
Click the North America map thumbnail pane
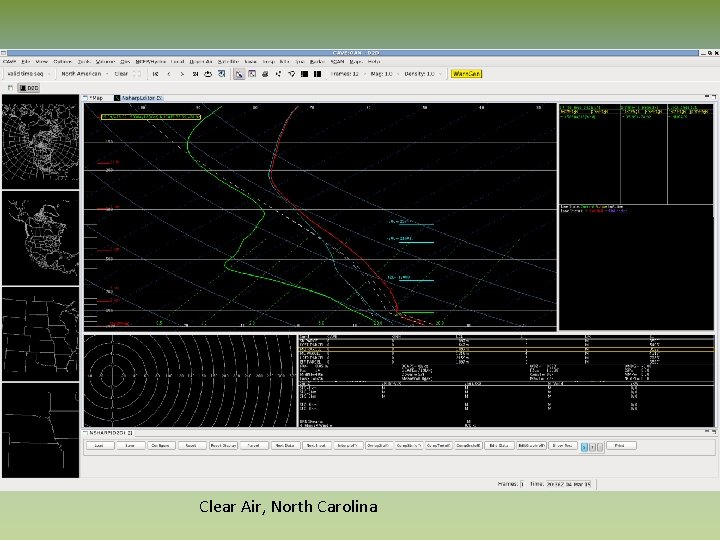pyautogui.click(x=40, y=238)
